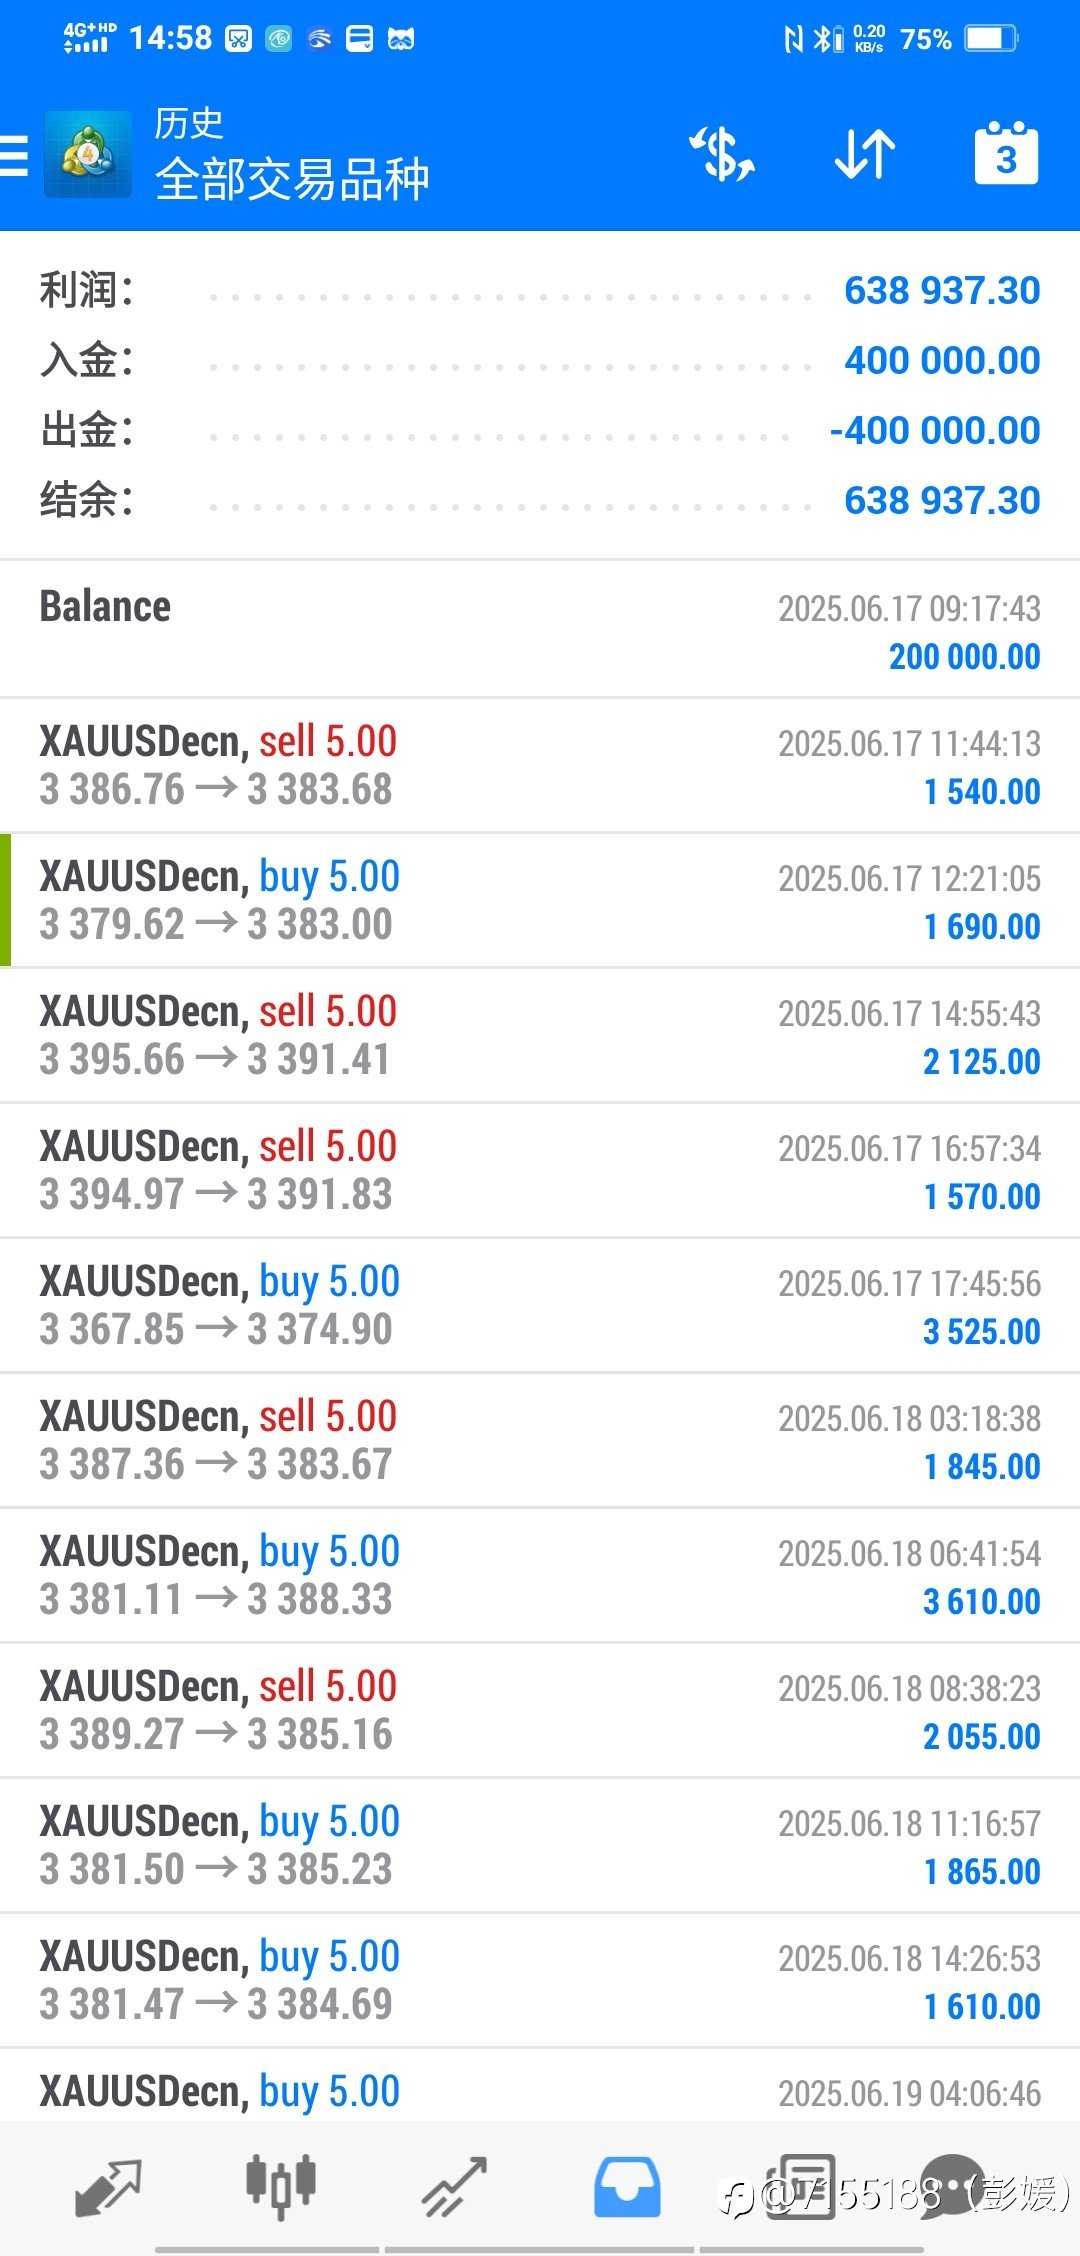
Task: Open the News tab icon
Action: pyautogui.click(x=800, y=2187)
